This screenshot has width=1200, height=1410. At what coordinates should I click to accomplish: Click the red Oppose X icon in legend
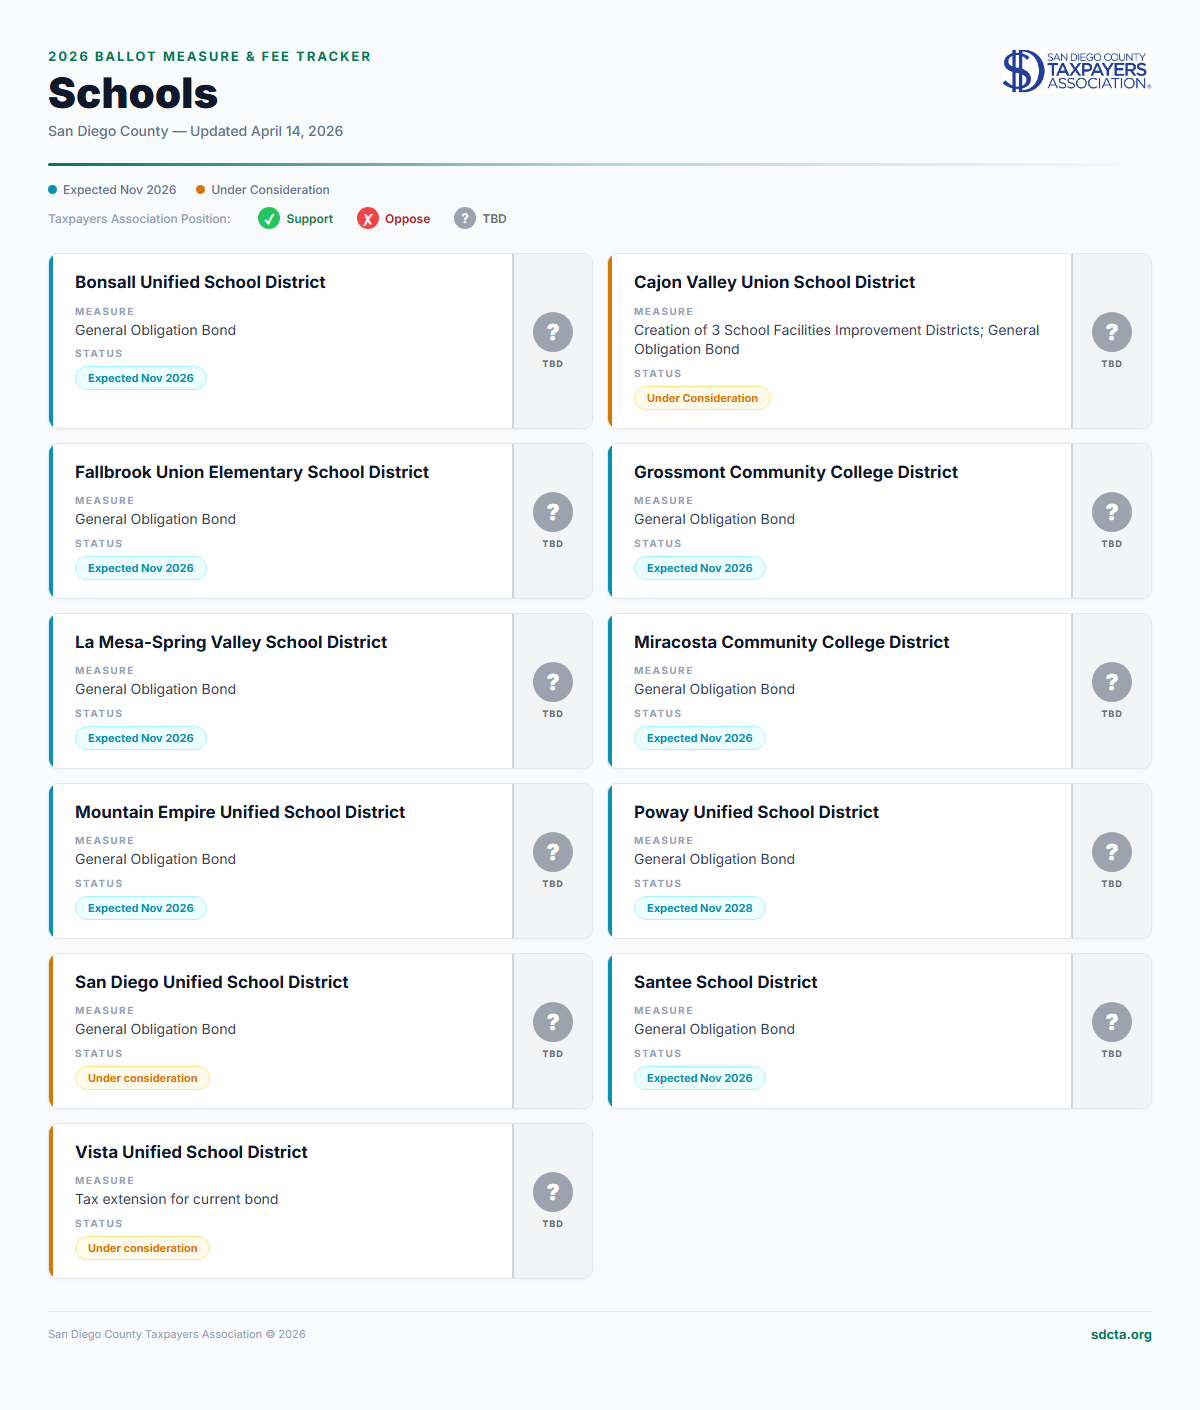point(368,218)
